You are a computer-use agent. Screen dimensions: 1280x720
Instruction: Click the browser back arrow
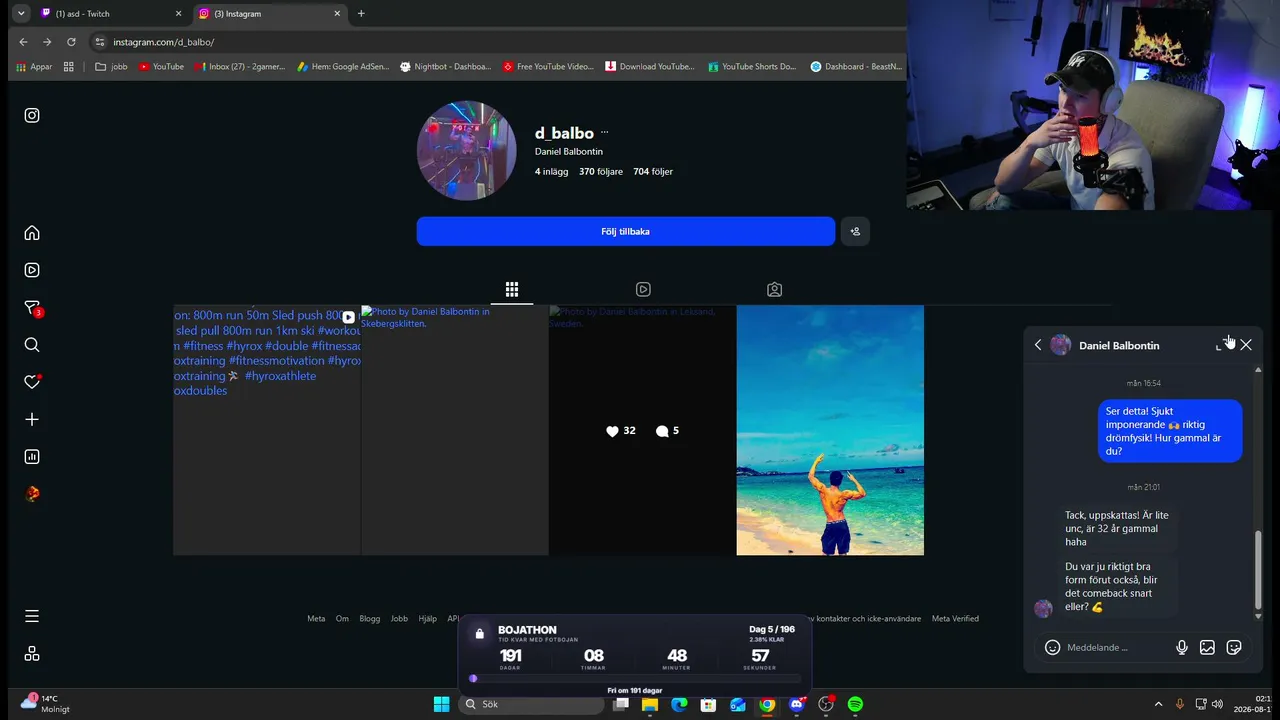pos(23,42)
